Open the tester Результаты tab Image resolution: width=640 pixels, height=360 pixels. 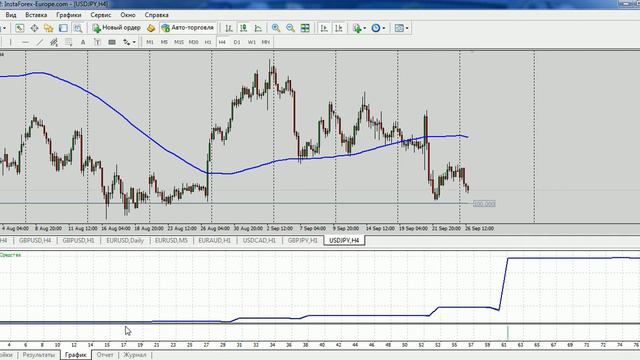point(39,355)
